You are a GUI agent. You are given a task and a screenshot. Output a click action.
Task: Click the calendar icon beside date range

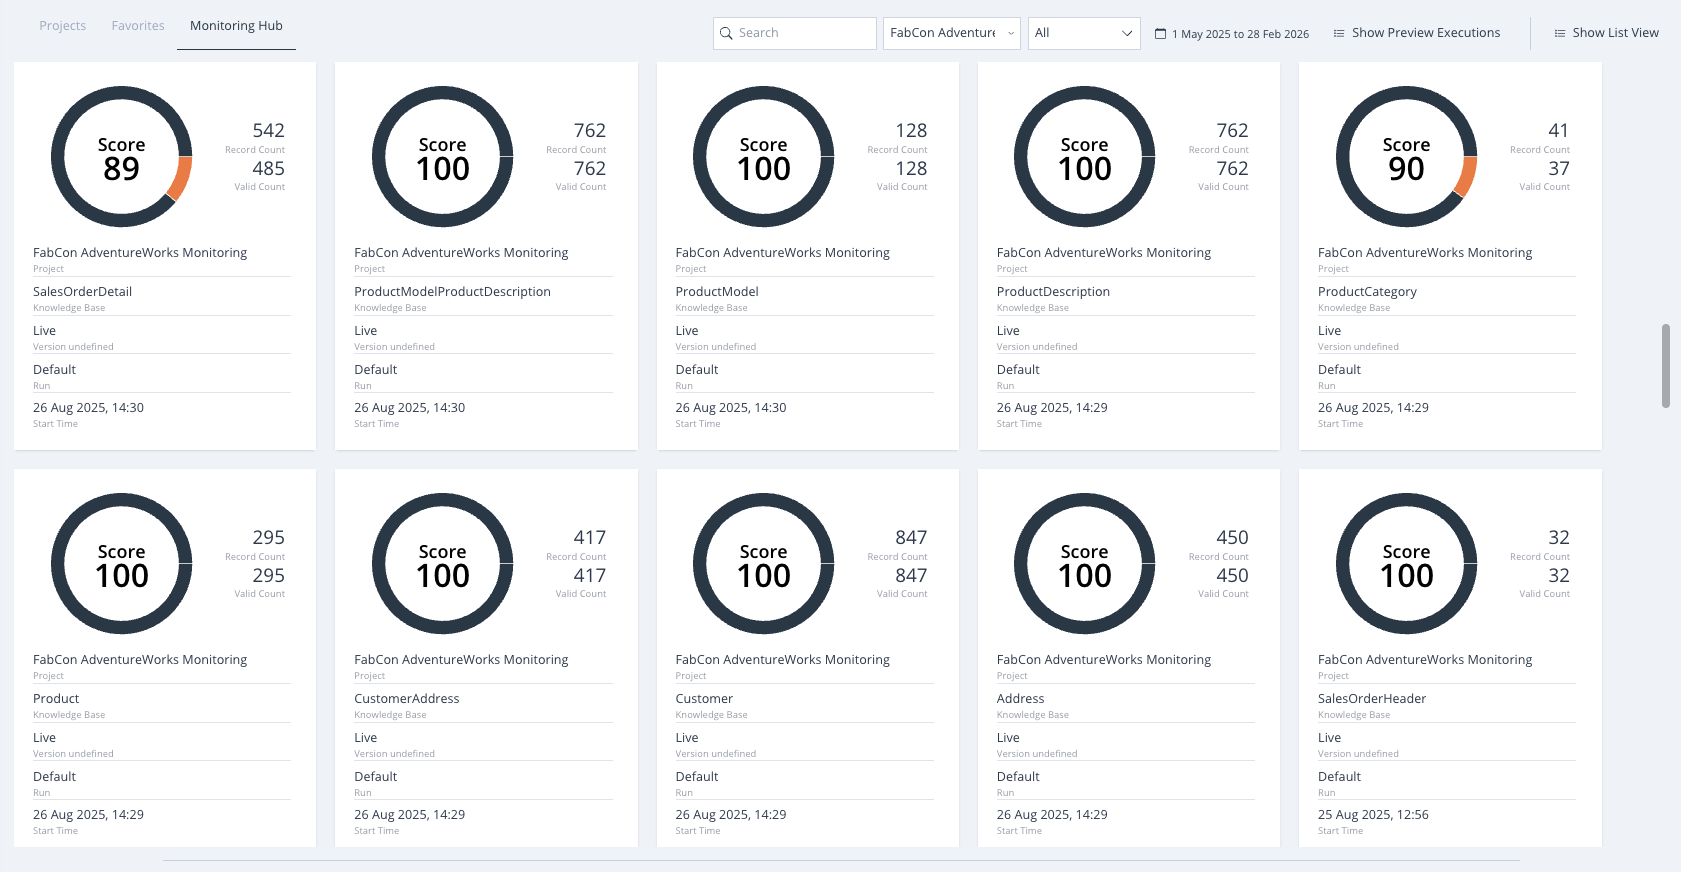1160,34
